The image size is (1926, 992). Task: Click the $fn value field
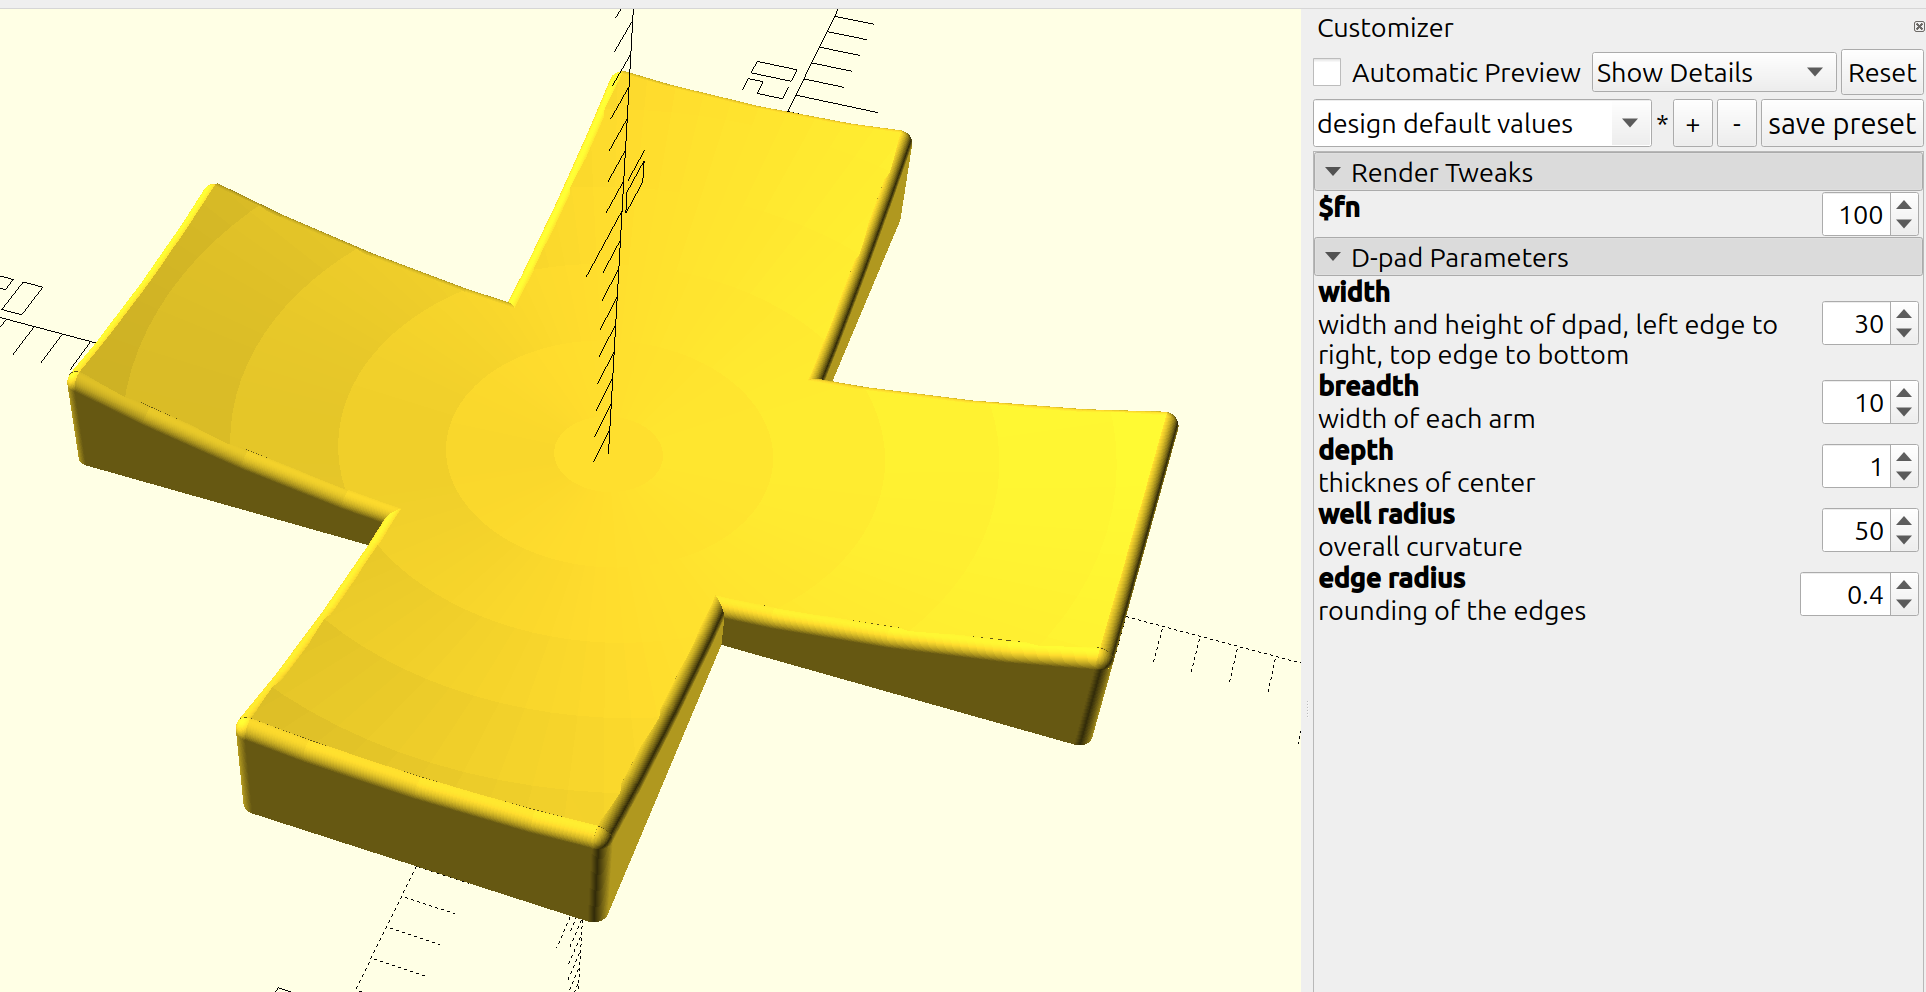click(x=1856, y=215)
